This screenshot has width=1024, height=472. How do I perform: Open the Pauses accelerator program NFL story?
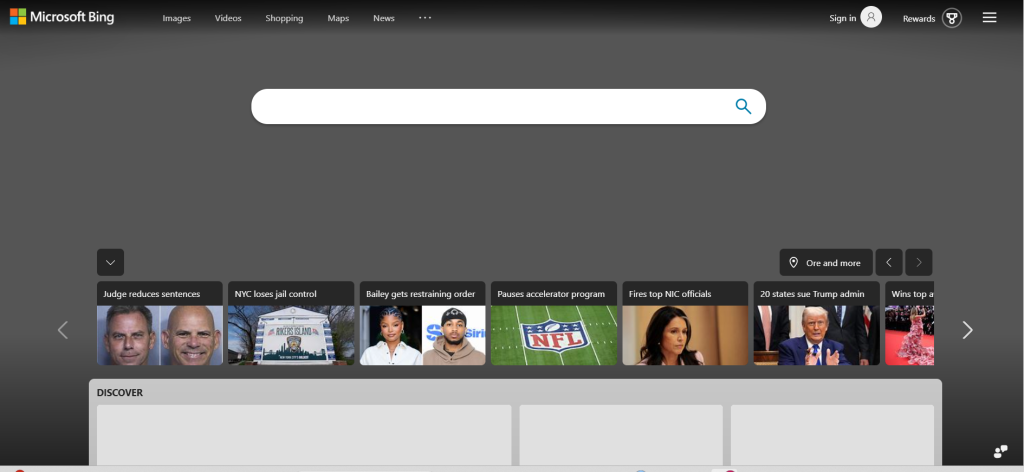click(554, 323)
